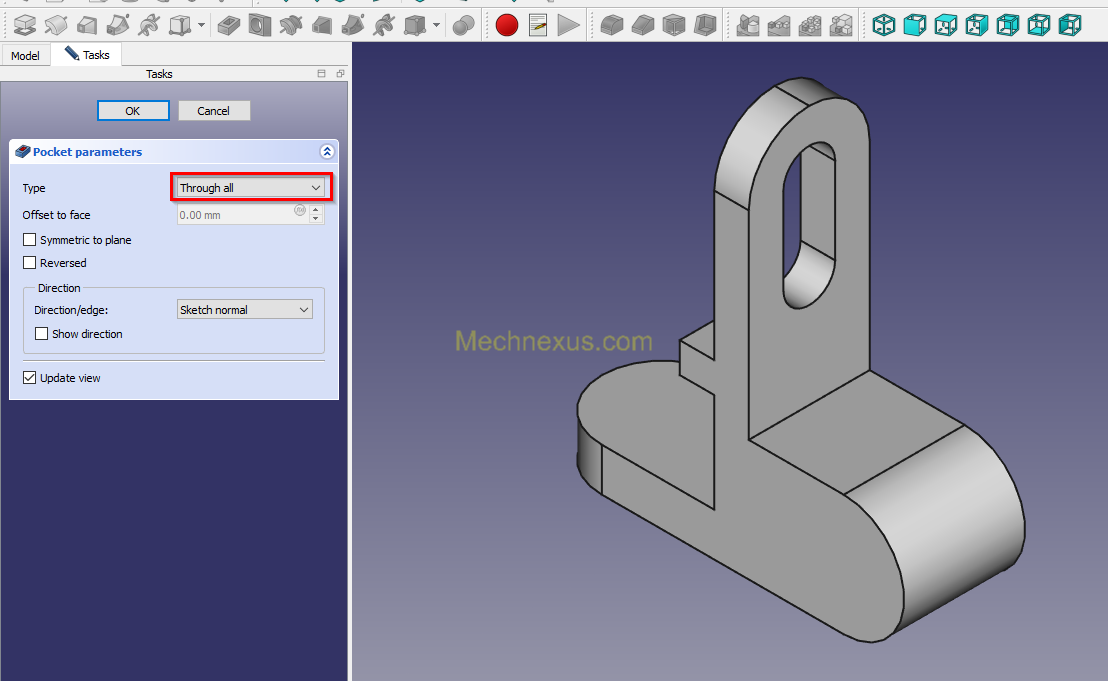
Task: Click the OK button
Action: (133, 111)
